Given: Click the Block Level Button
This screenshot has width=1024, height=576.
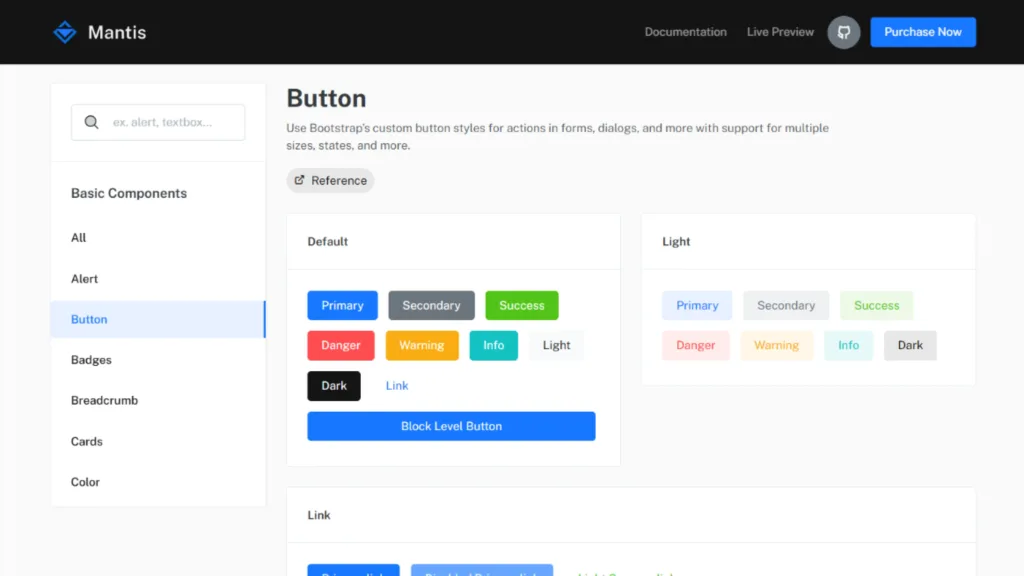Looking at the screenshot, I should pos(451,425).
